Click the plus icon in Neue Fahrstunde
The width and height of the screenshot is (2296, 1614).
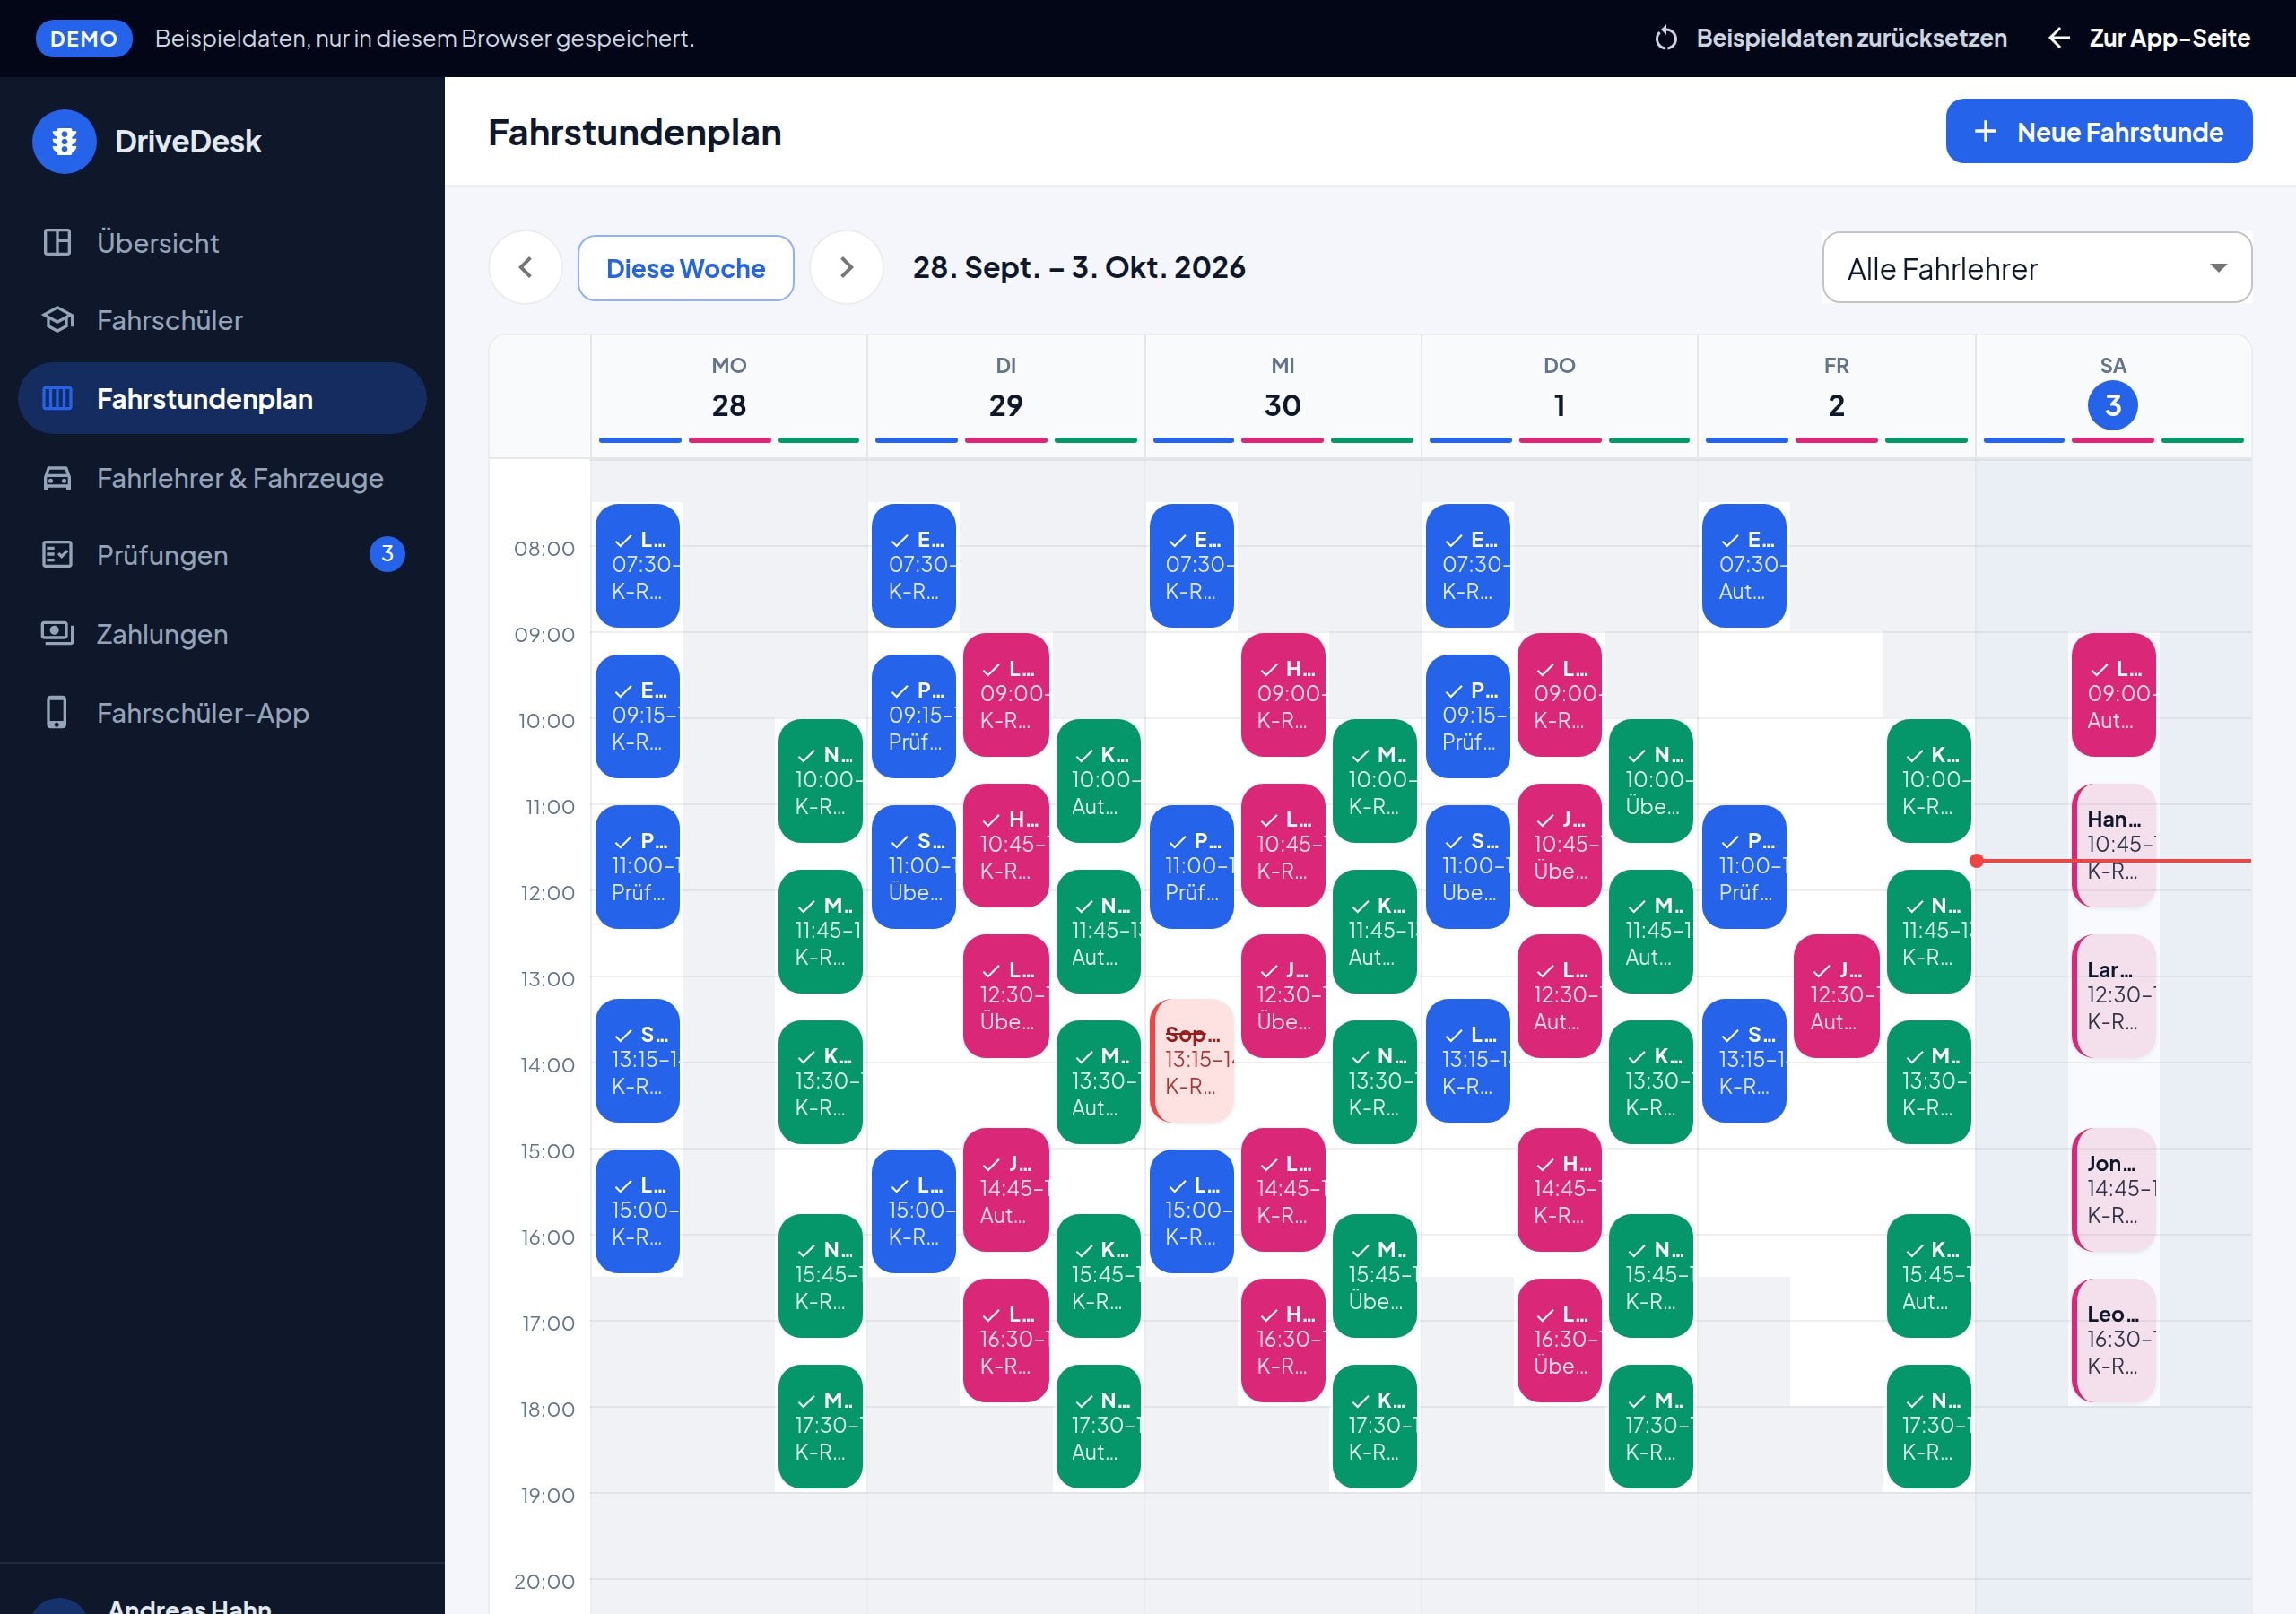(1985, 131)
